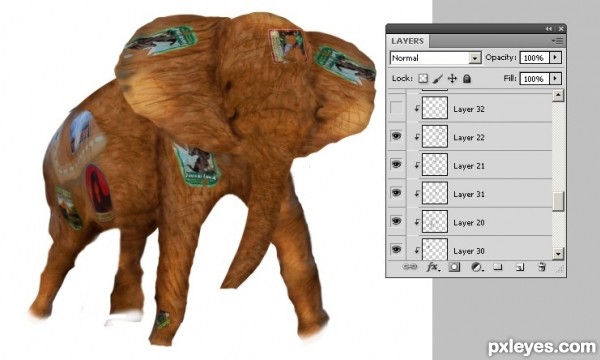Lock all with padlock icon
Screen dimensions: 600x360
coord(466,78)
